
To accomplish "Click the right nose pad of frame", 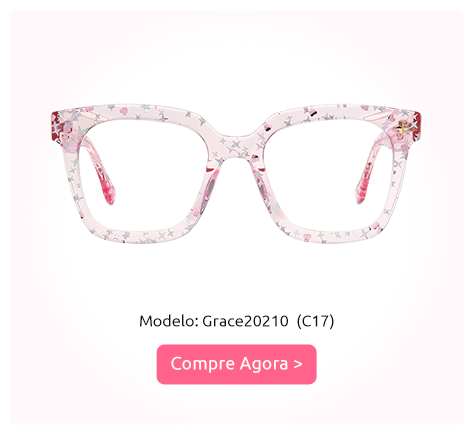I will click(x=263, y=185).
